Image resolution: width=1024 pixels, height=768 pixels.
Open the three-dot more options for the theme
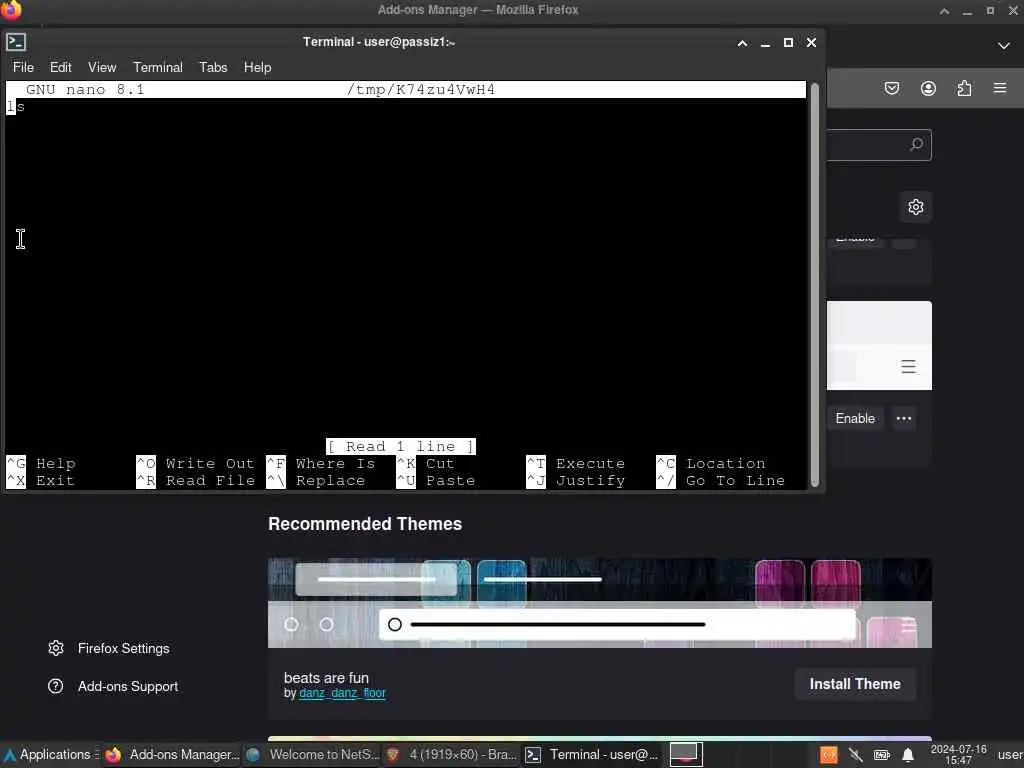click(x=904, y=419)
